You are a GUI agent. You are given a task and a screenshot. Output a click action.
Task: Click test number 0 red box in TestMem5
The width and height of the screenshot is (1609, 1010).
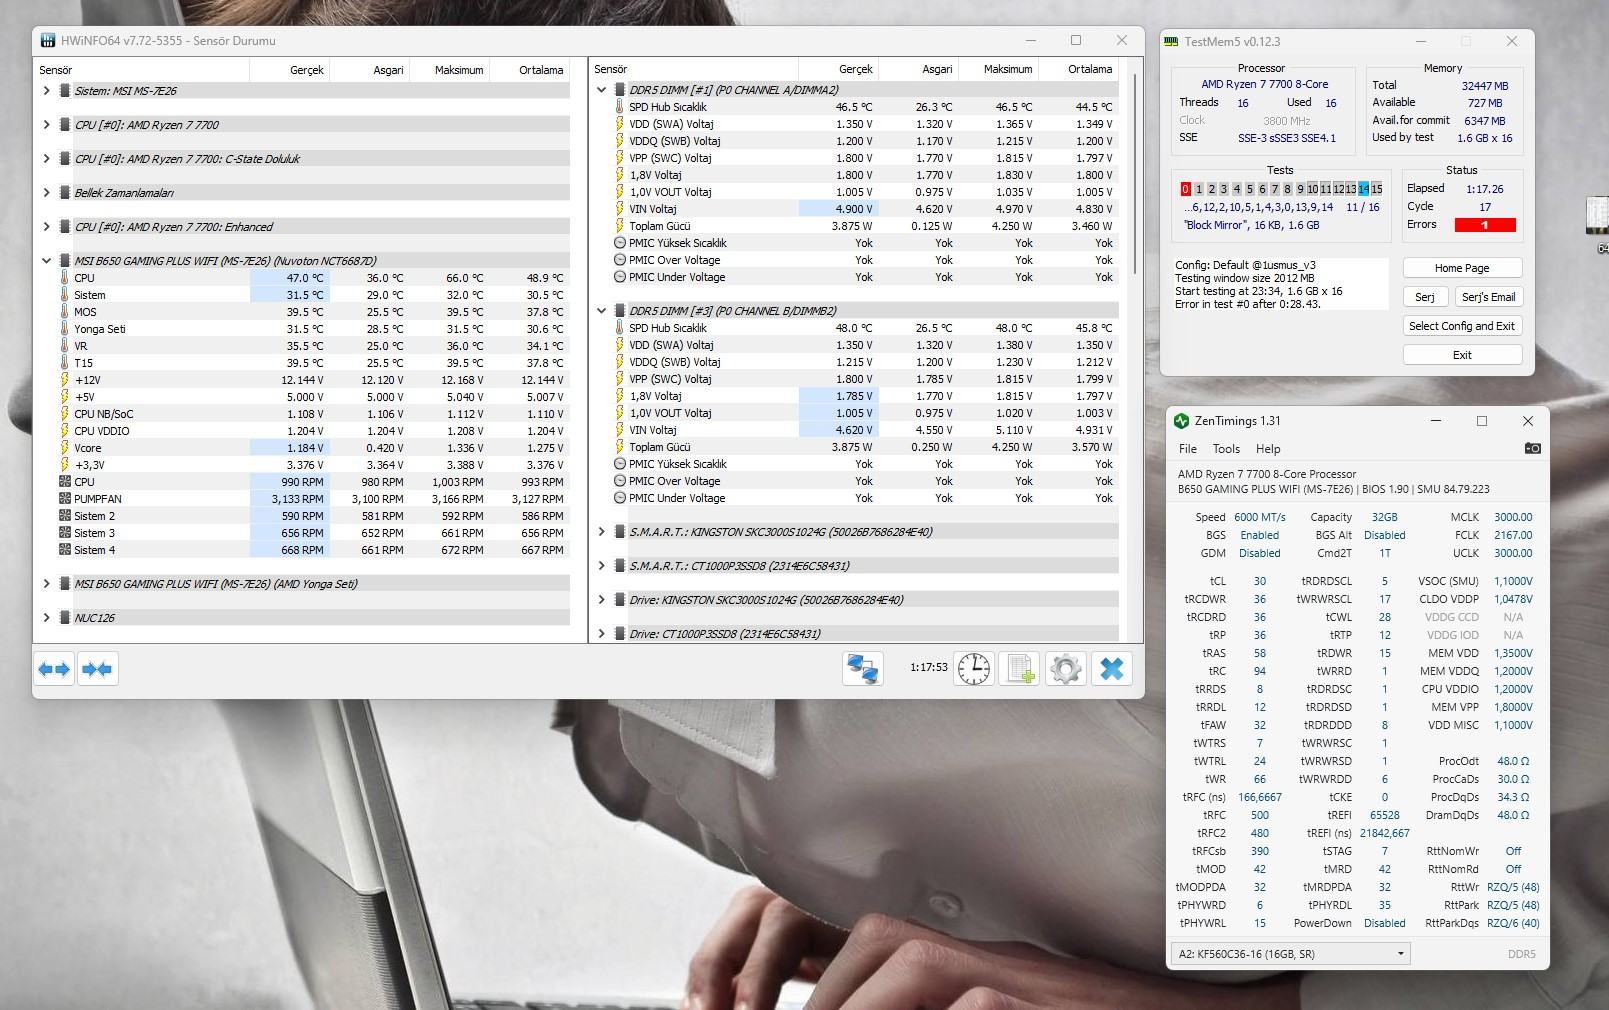[1185, 189]
